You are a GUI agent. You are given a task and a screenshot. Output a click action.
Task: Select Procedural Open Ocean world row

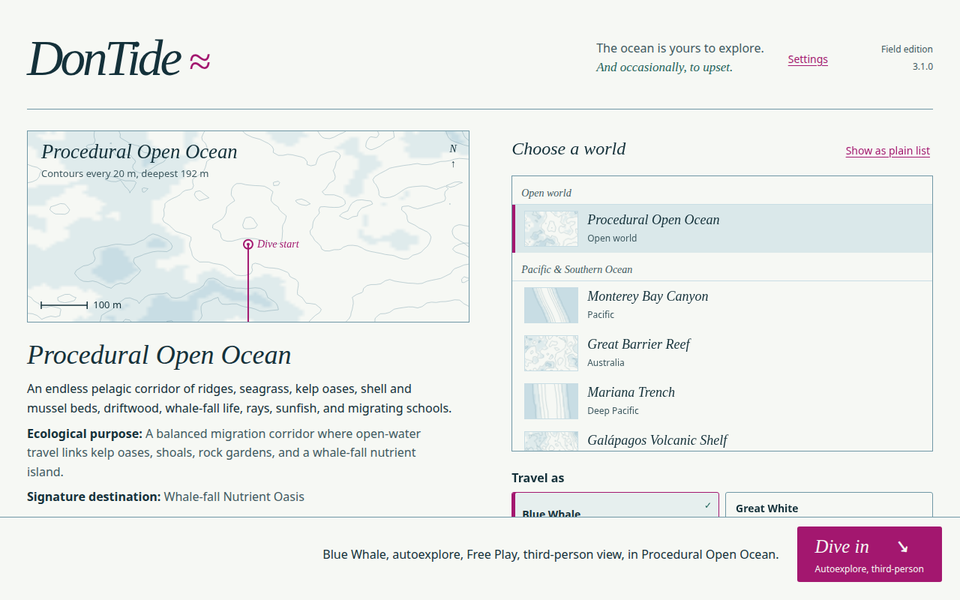[x=722, y=228]
